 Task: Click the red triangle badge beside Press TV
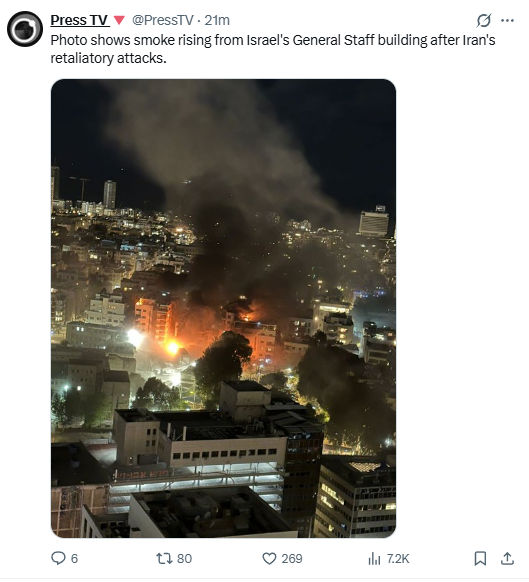pyautogui.click(x=119, y=20)
